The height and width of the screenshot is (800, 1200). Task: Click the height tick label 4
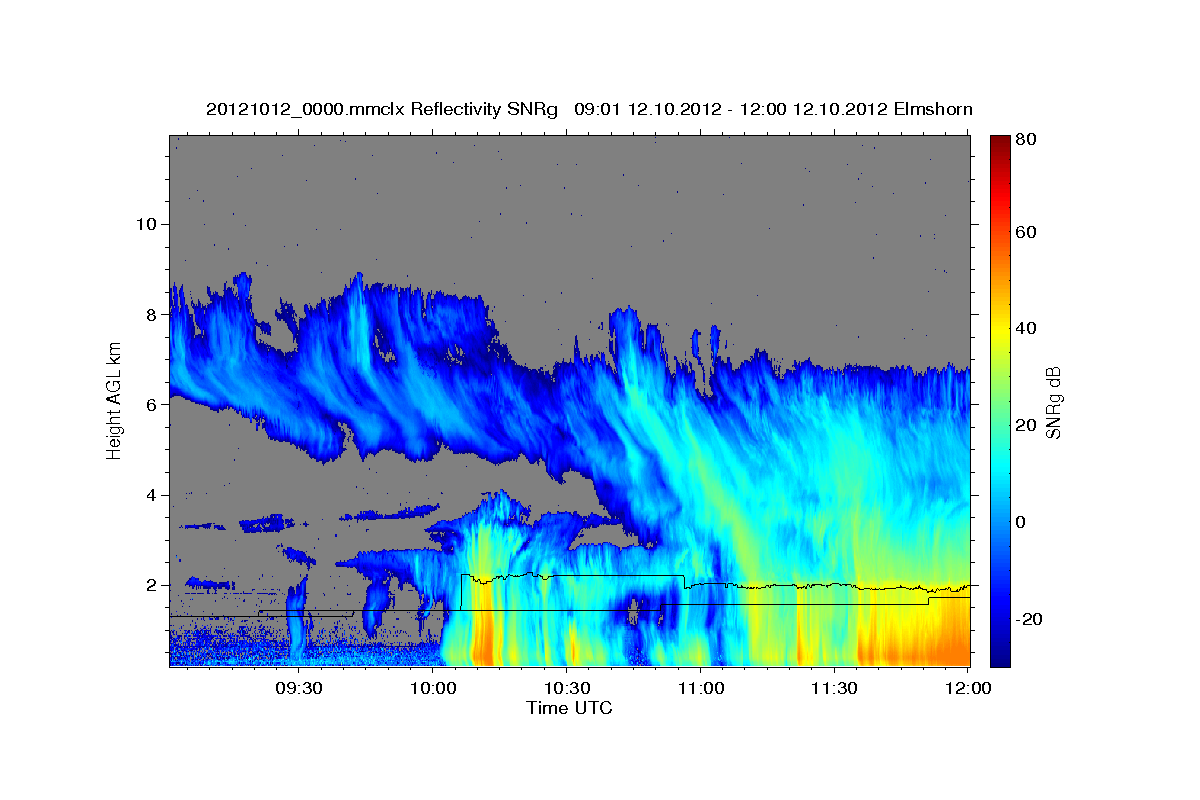[x=152, y=495]
